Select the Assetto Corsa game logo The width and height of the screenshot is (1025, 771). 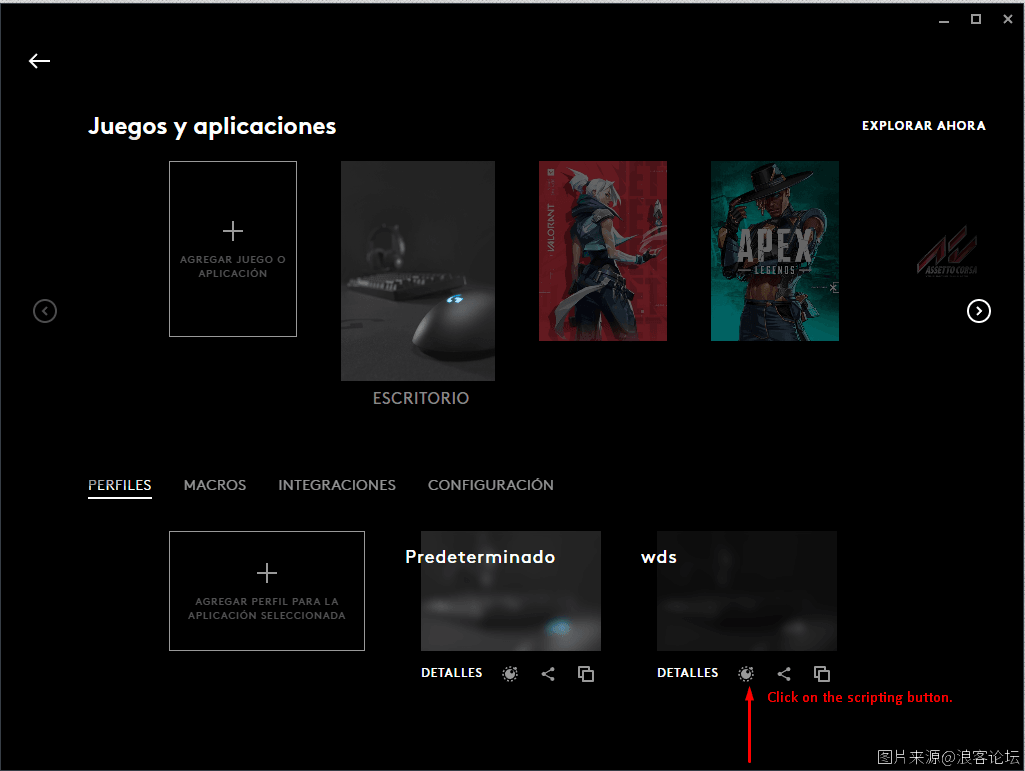(947, 251)
